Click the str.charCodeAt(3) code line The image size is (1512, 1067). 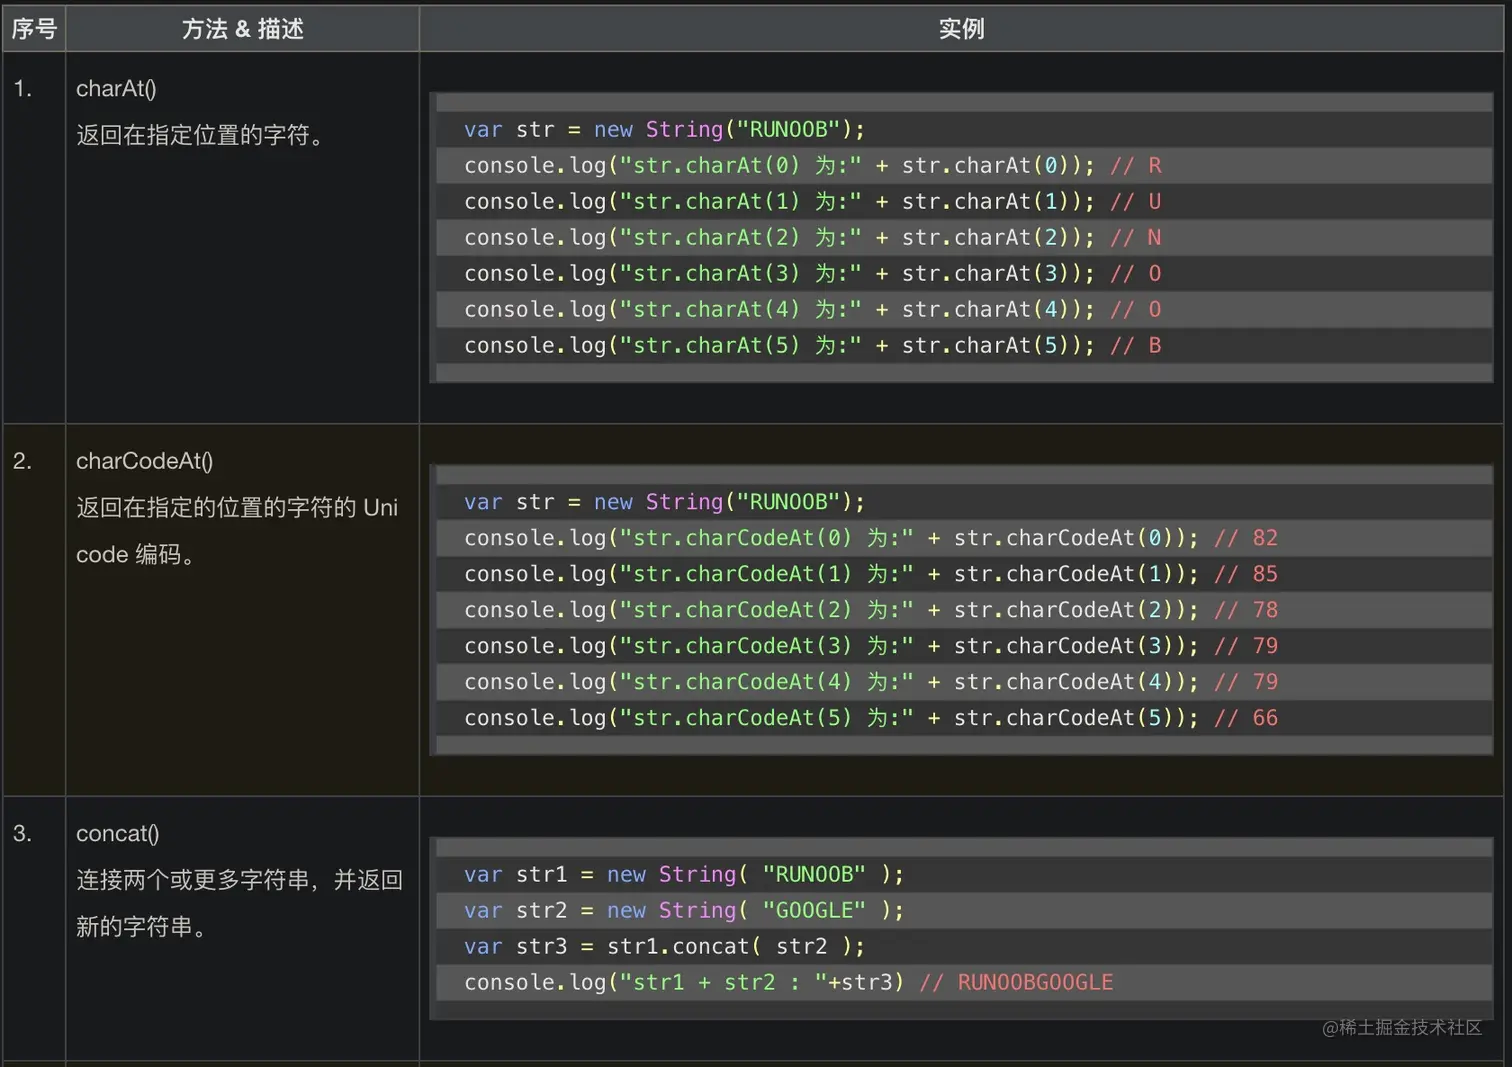click(871, 645)
